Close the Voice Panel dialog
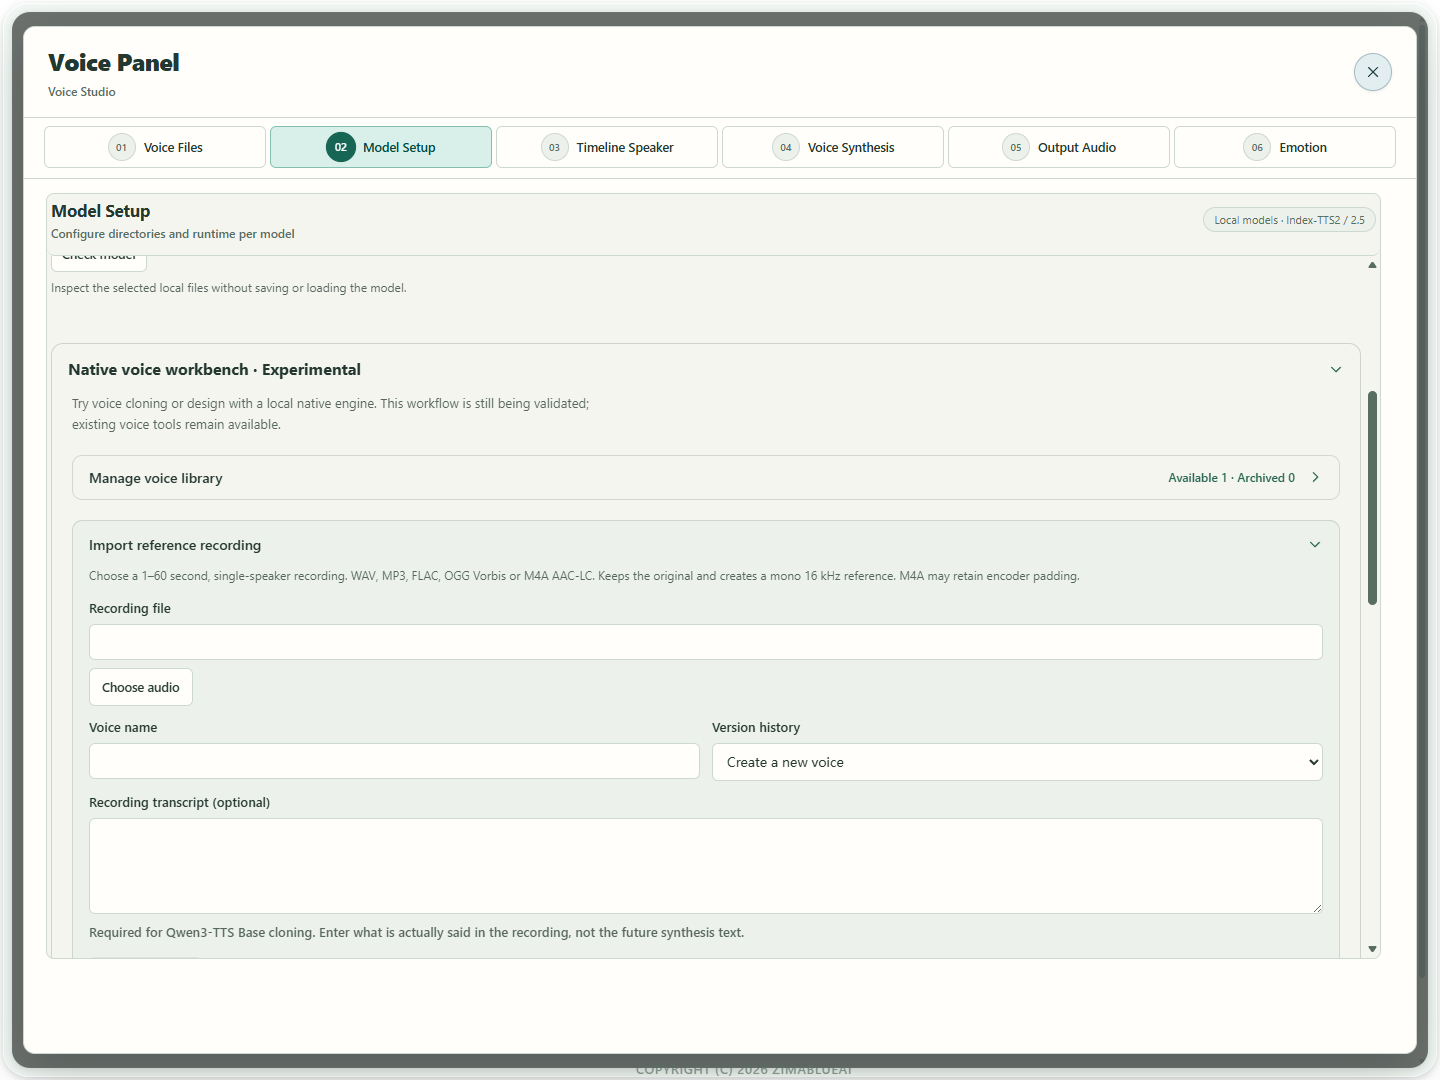Viewport: 1440px width, 1080px height. pos(1372,72)
